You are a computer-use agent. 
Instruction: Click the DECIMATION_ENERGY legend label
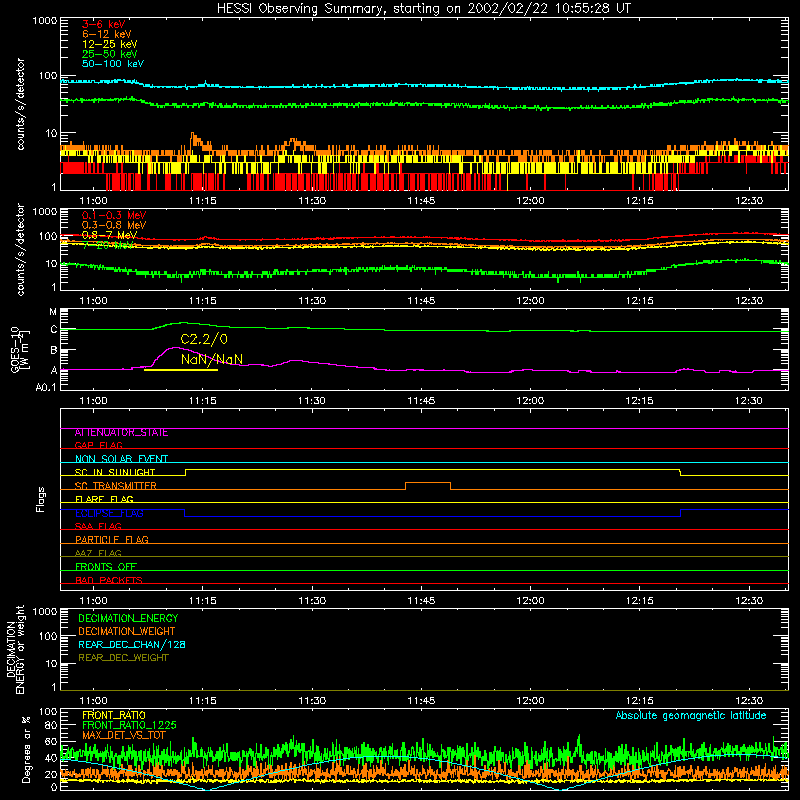point(128,618)
